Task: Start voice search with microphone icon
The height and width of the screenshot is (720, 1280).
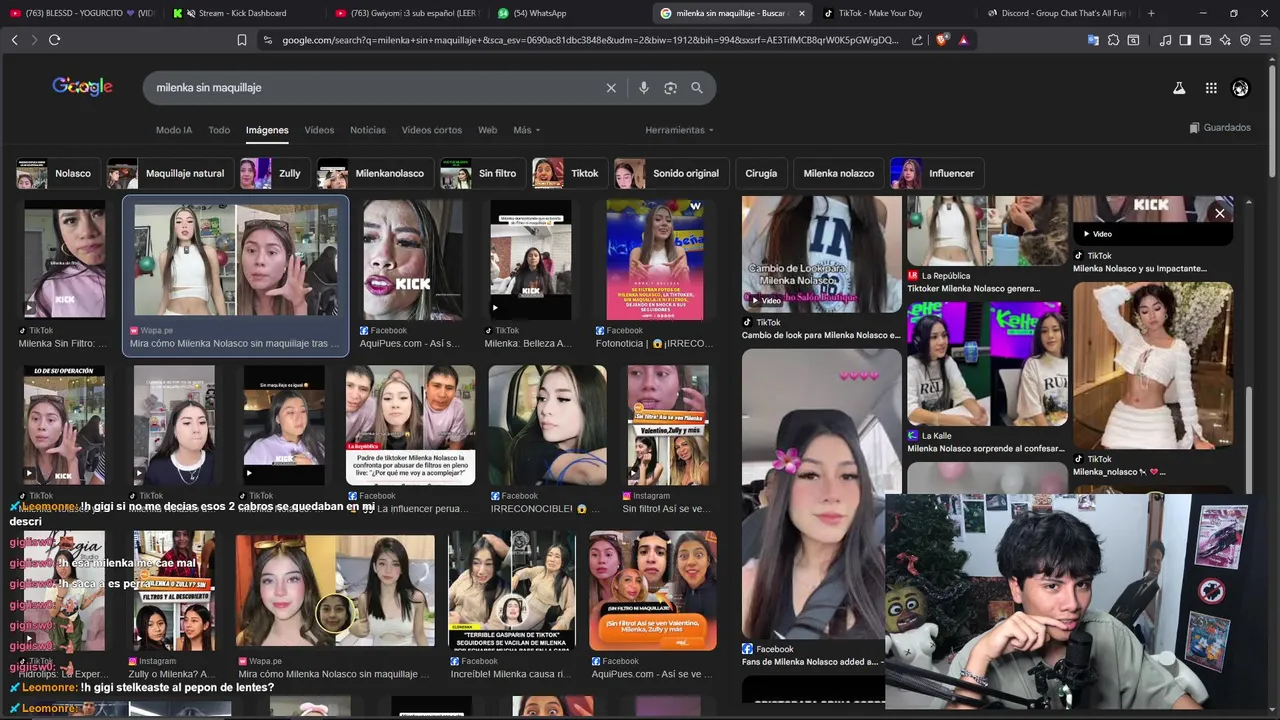Action: (x=643, y=88)
